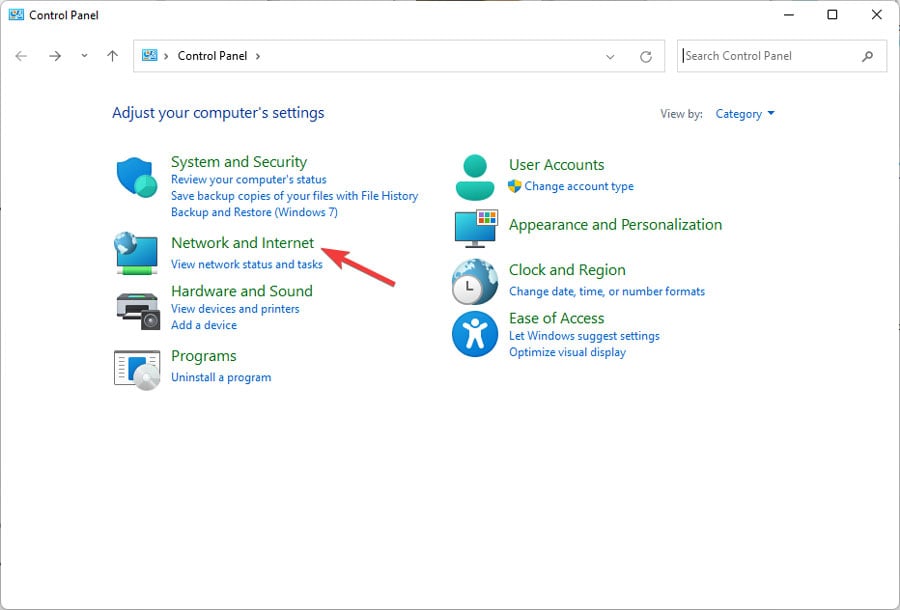The width and height of the screenshot is (900, 610).
Task: Click Optimize visual display link
Action: (567, 352)
